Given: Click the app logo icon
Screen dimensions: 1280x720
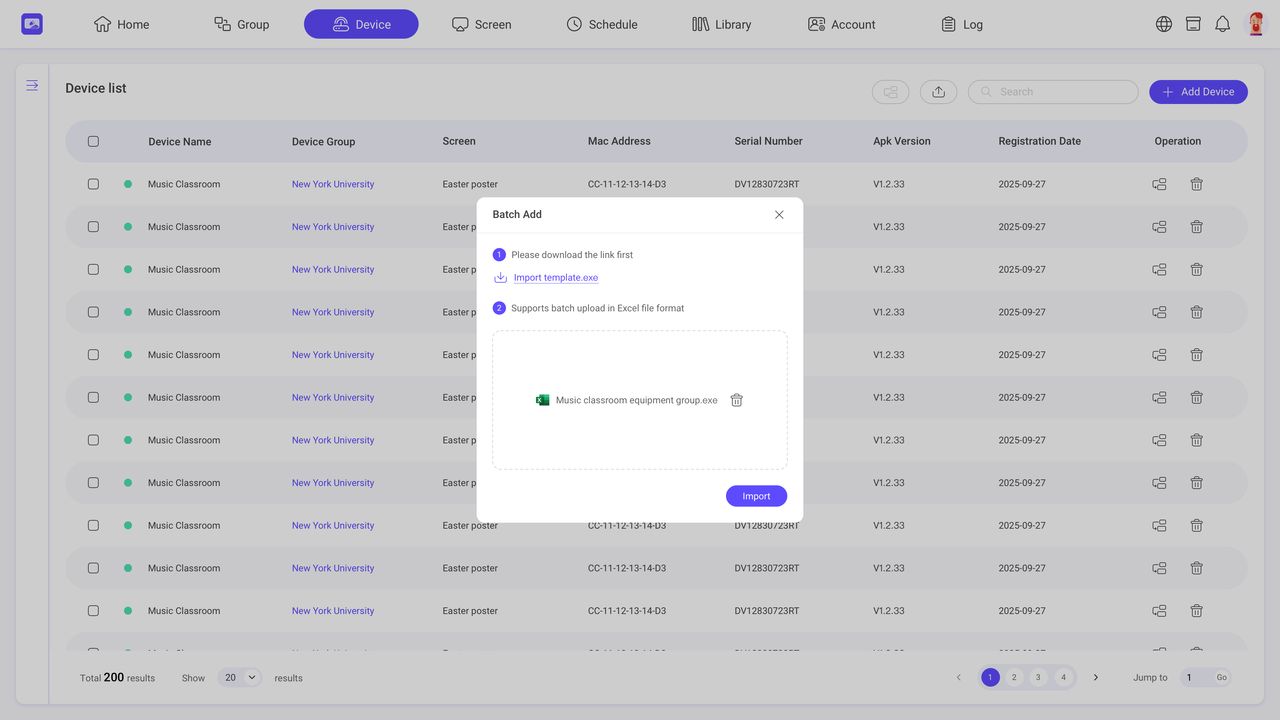Looking at the screenshot, I should 32,24.
